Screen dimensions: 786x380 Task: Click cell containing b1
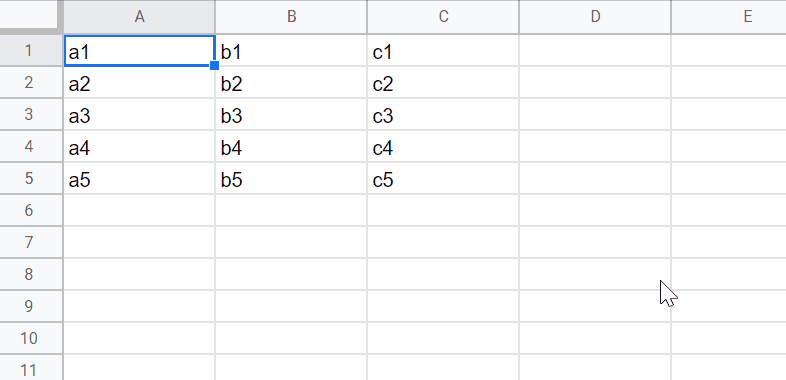pyautogui.click(x=291, y=51)
